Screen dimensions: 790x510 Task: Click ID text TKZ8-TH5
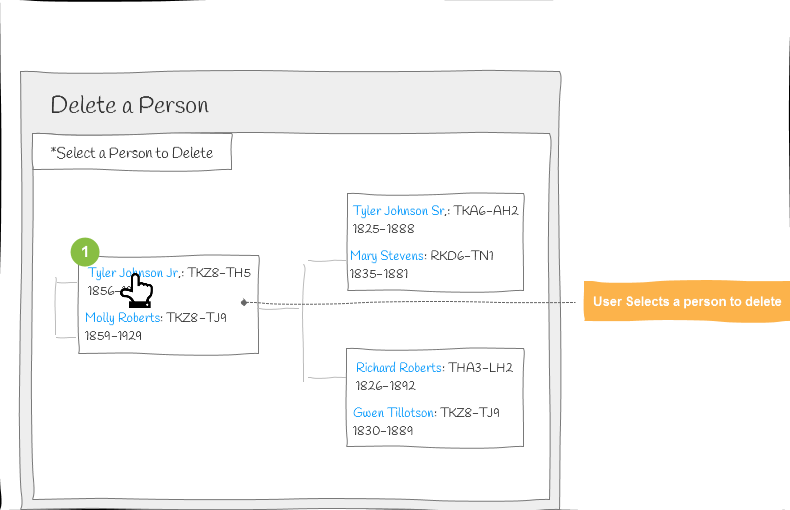click(x=219, y=273)
